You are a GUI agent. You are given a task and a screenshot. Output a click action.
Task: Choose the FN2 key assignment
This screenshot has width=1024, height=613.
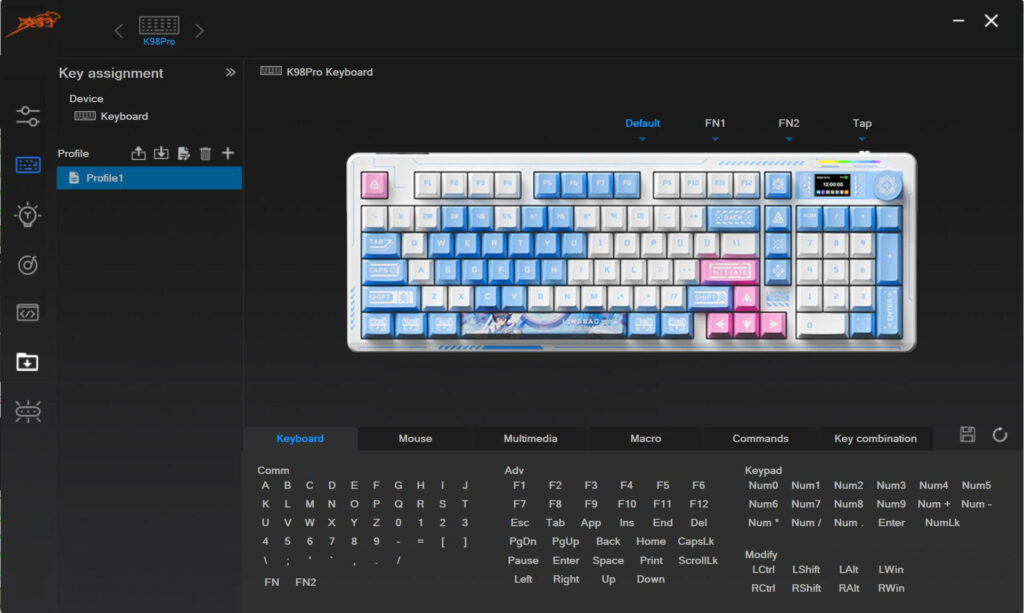point(306,582)
